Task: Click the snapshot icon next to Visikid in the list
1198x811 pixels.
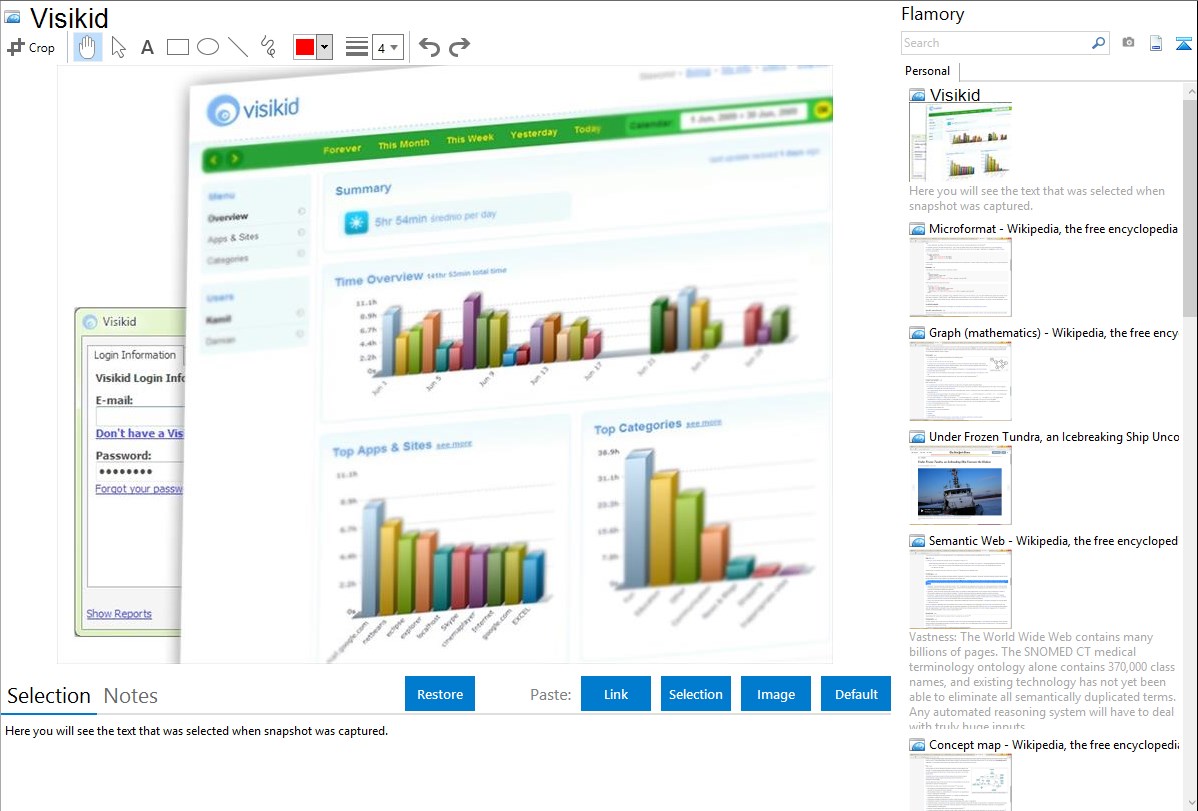Action: [x=917, y=95]
